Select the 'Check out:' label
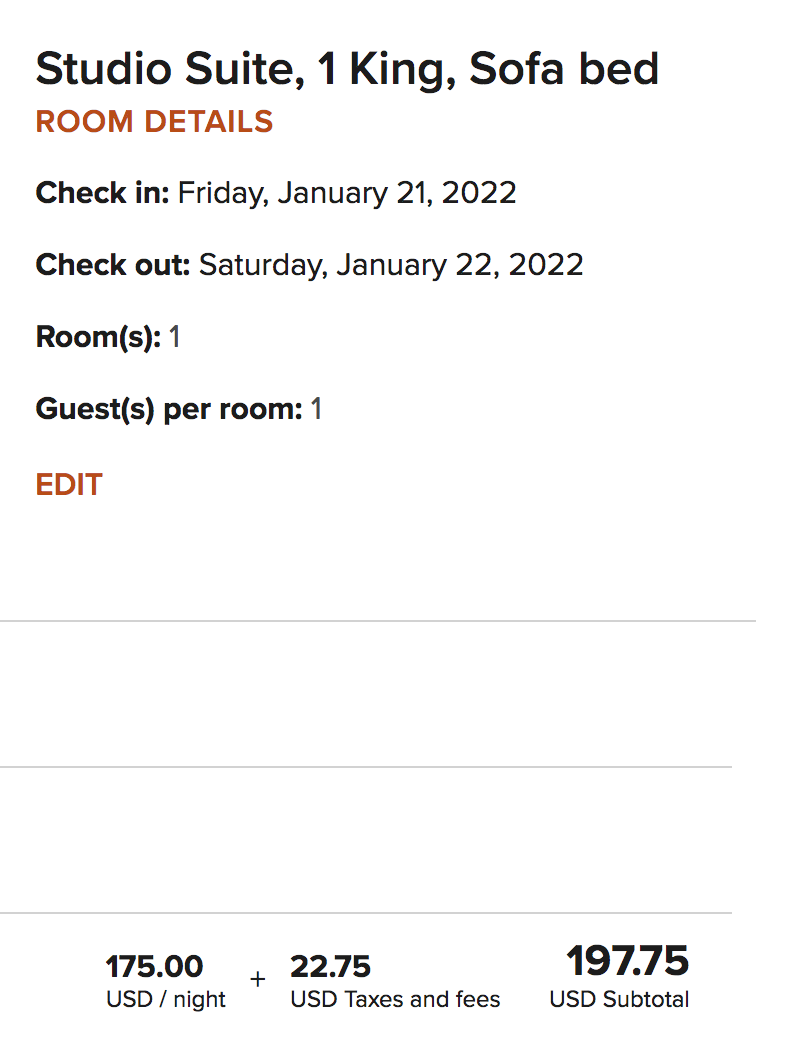 113,265
